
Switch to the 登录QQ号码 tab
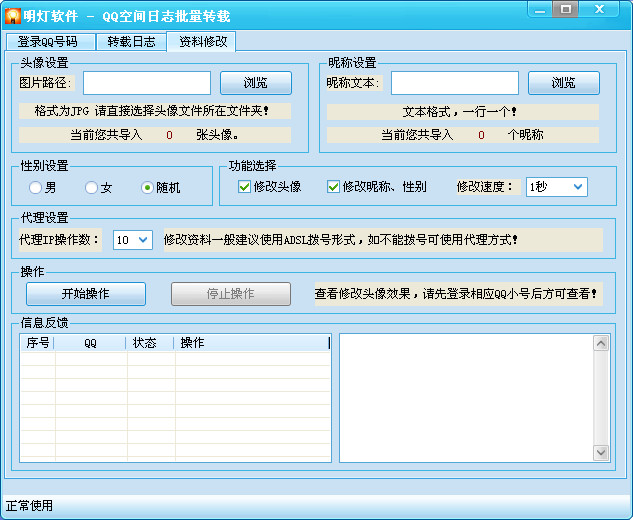point(51,42)
